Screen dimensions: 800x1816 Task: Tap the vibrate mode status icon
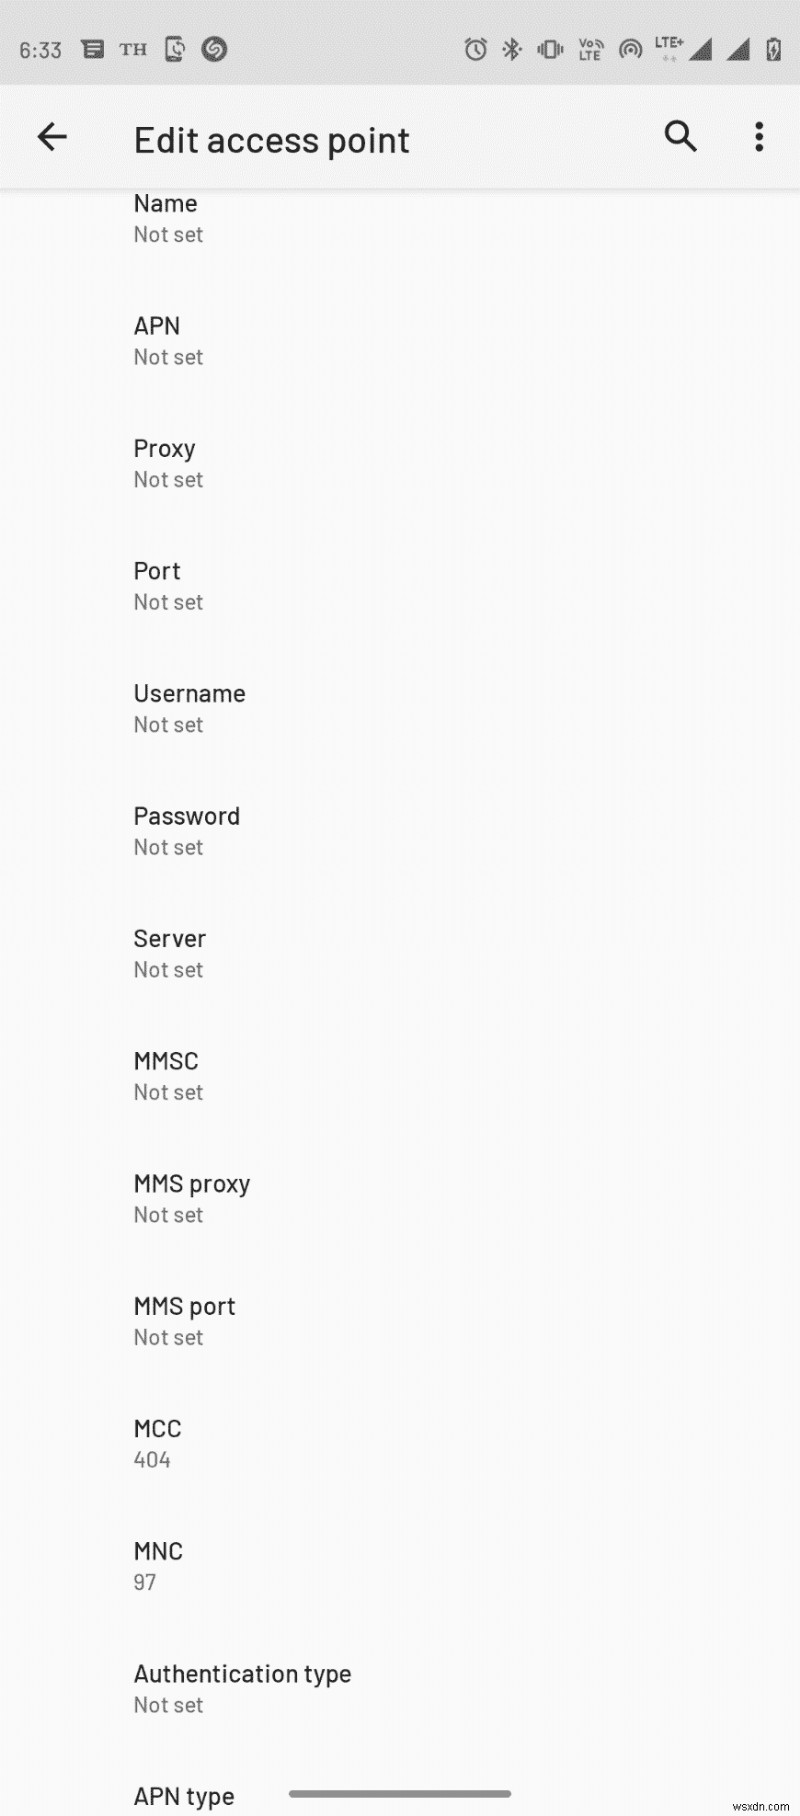coord(550,49)
